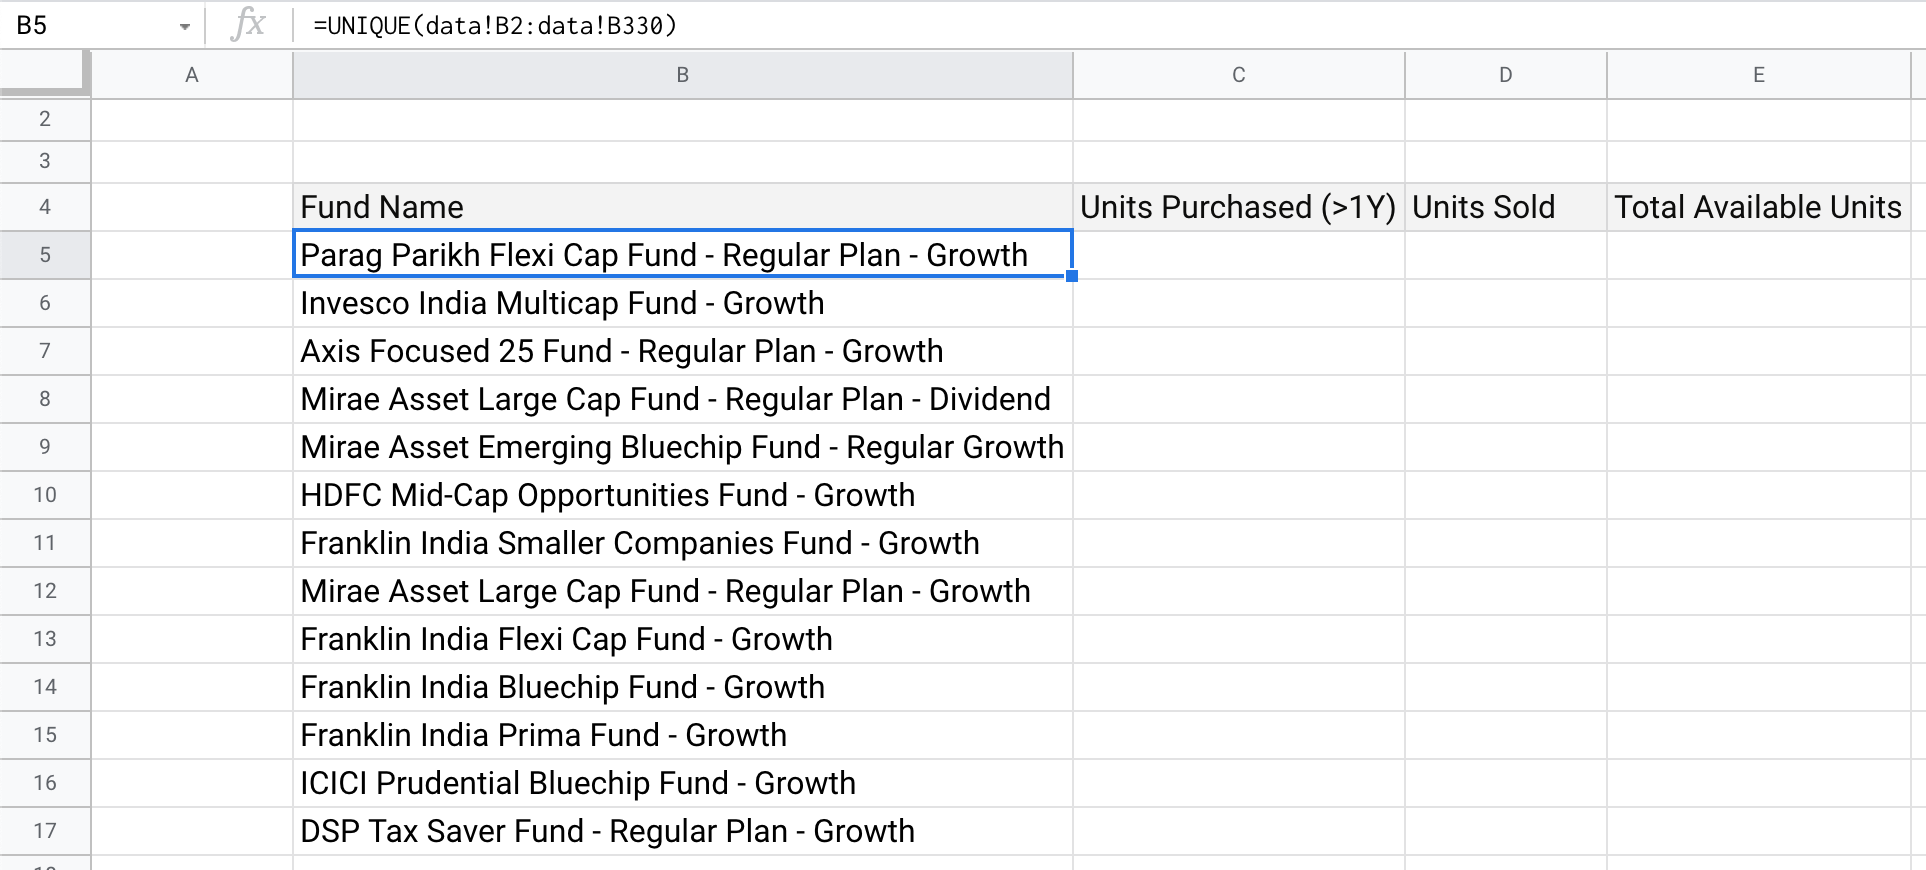Select 'Parag Parikh Flexi Cap Fund' cell
This screenshot has height=870, width=1926.
pyautogui.click(x=683, y=255)
